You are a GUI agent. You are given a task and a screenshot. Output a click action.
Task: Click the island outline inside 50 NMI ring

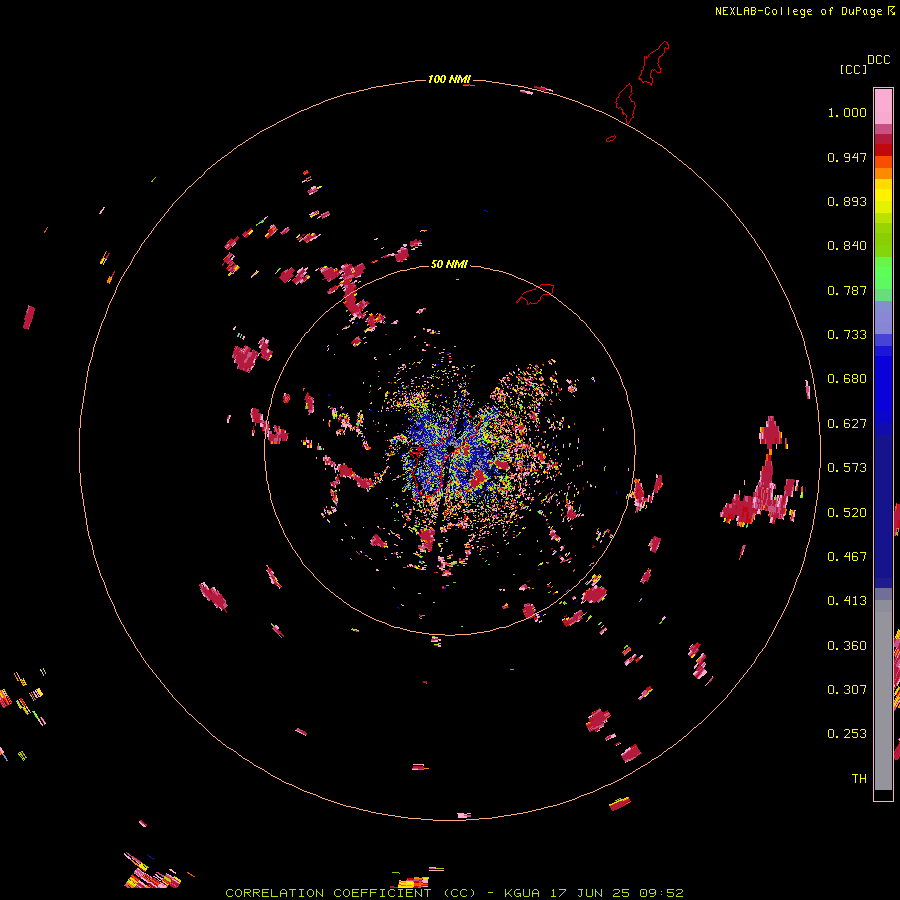pos(535,293)
